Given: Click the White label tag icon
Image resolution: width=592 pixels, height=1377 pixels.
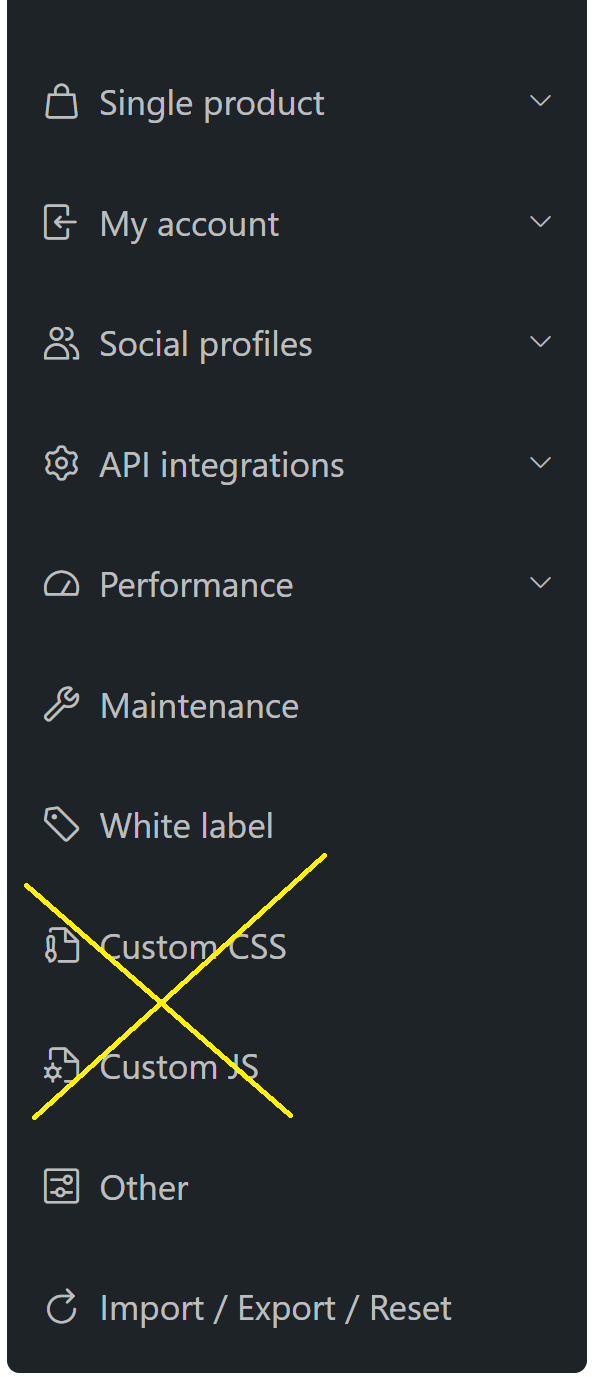Looking at the screenshot, I should pyautogui.click(x=62, y=826).
